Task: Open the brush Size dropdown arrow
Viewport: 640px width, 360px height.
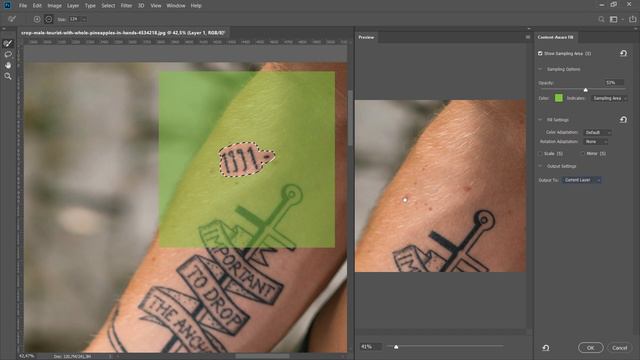Action: pyautogui.click(x=84, y=19)
